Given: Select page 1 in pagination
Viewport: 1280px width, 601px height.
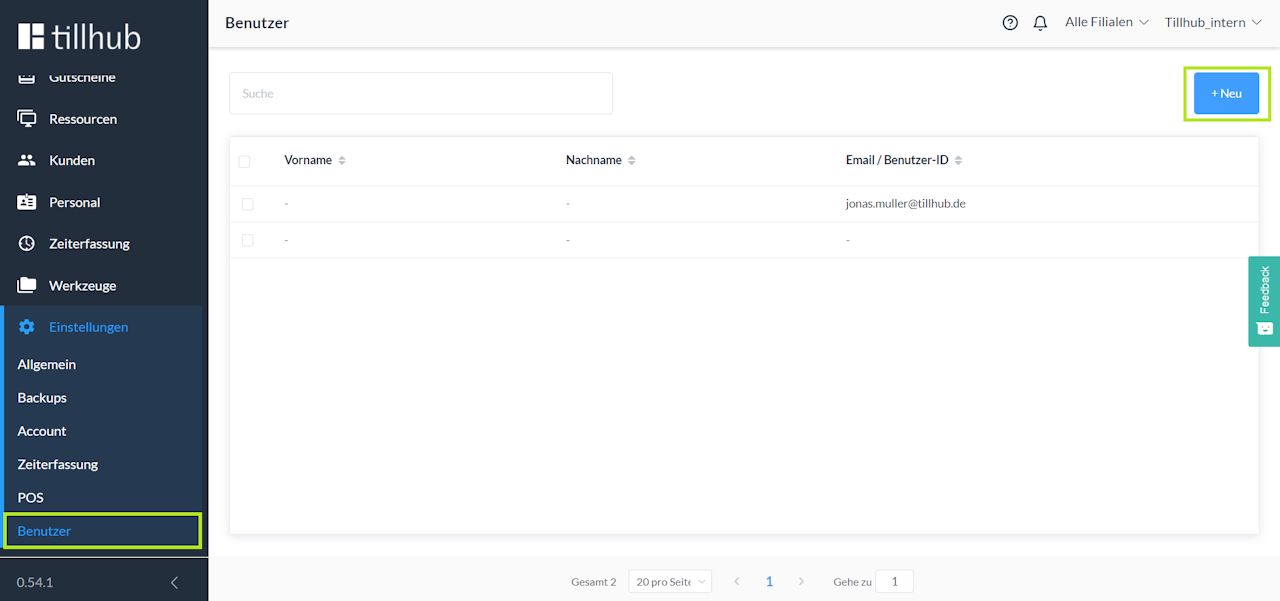Looking at the screenshot, I should click(x=769, y=581).
